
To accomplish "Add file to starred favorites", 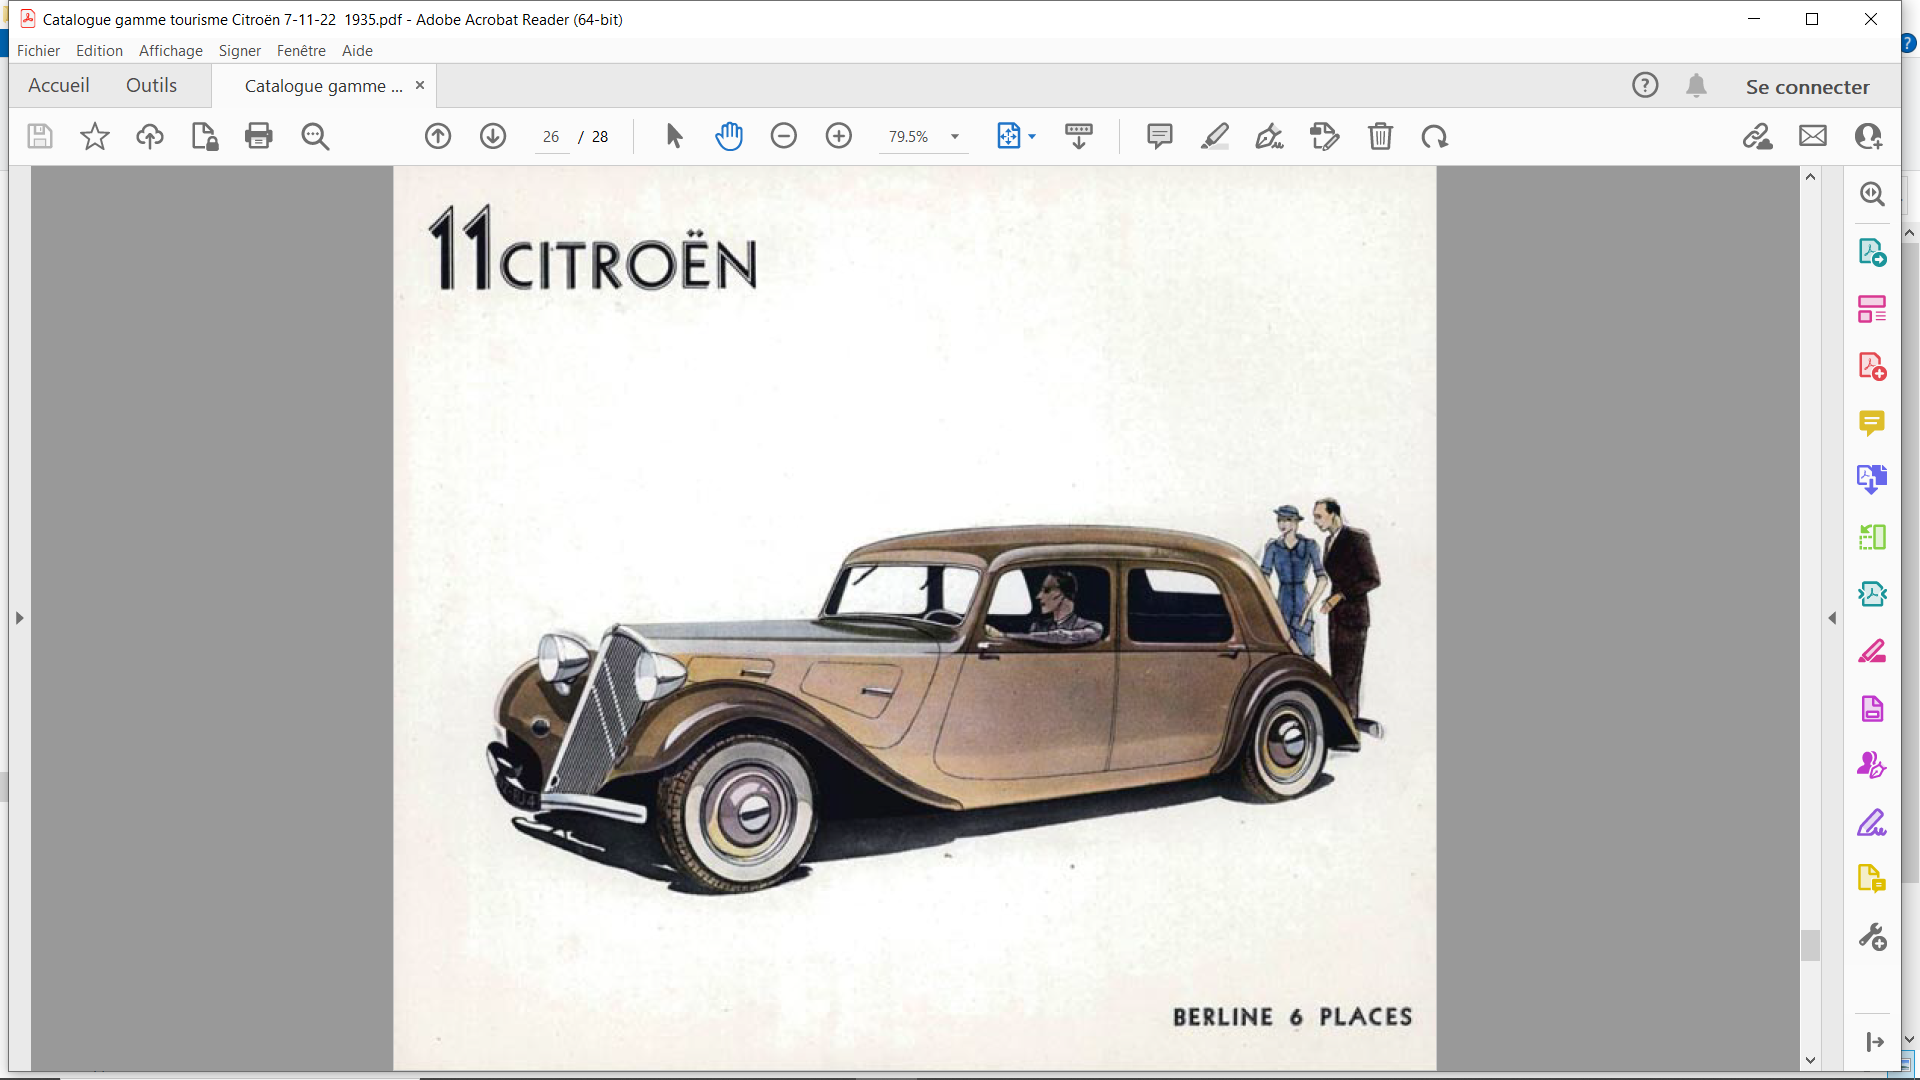I will [x=95, y=136].
